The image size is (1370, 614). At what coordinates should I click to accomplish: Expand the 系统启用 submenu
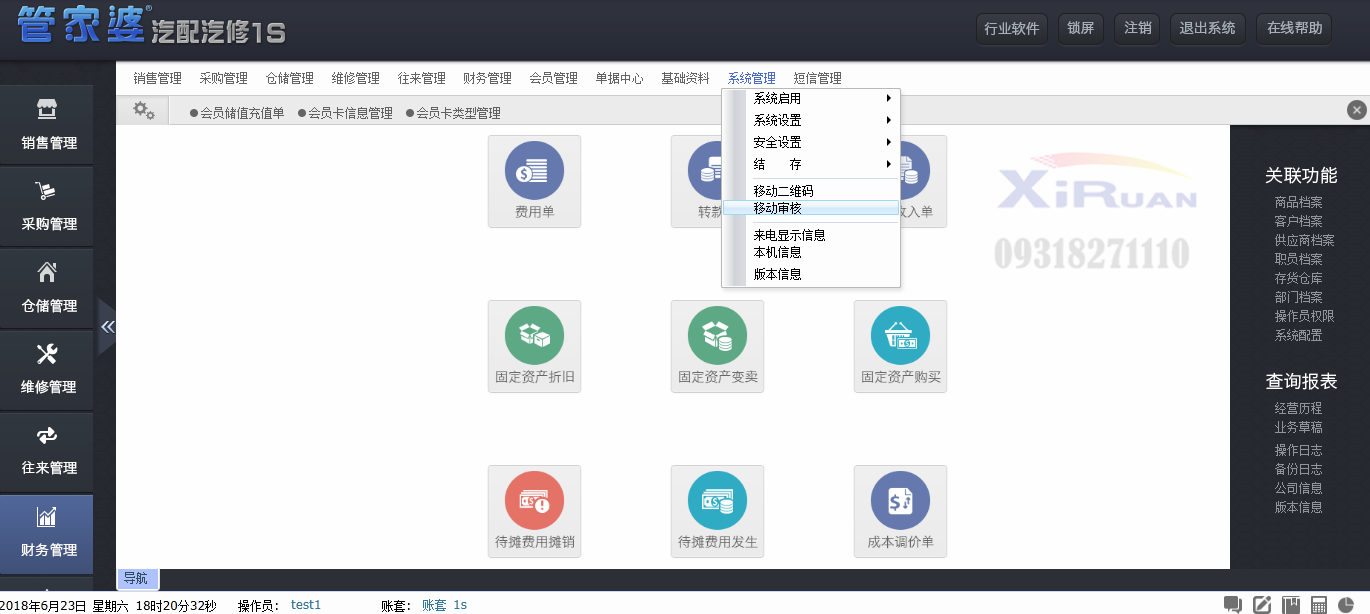(810, 98)
